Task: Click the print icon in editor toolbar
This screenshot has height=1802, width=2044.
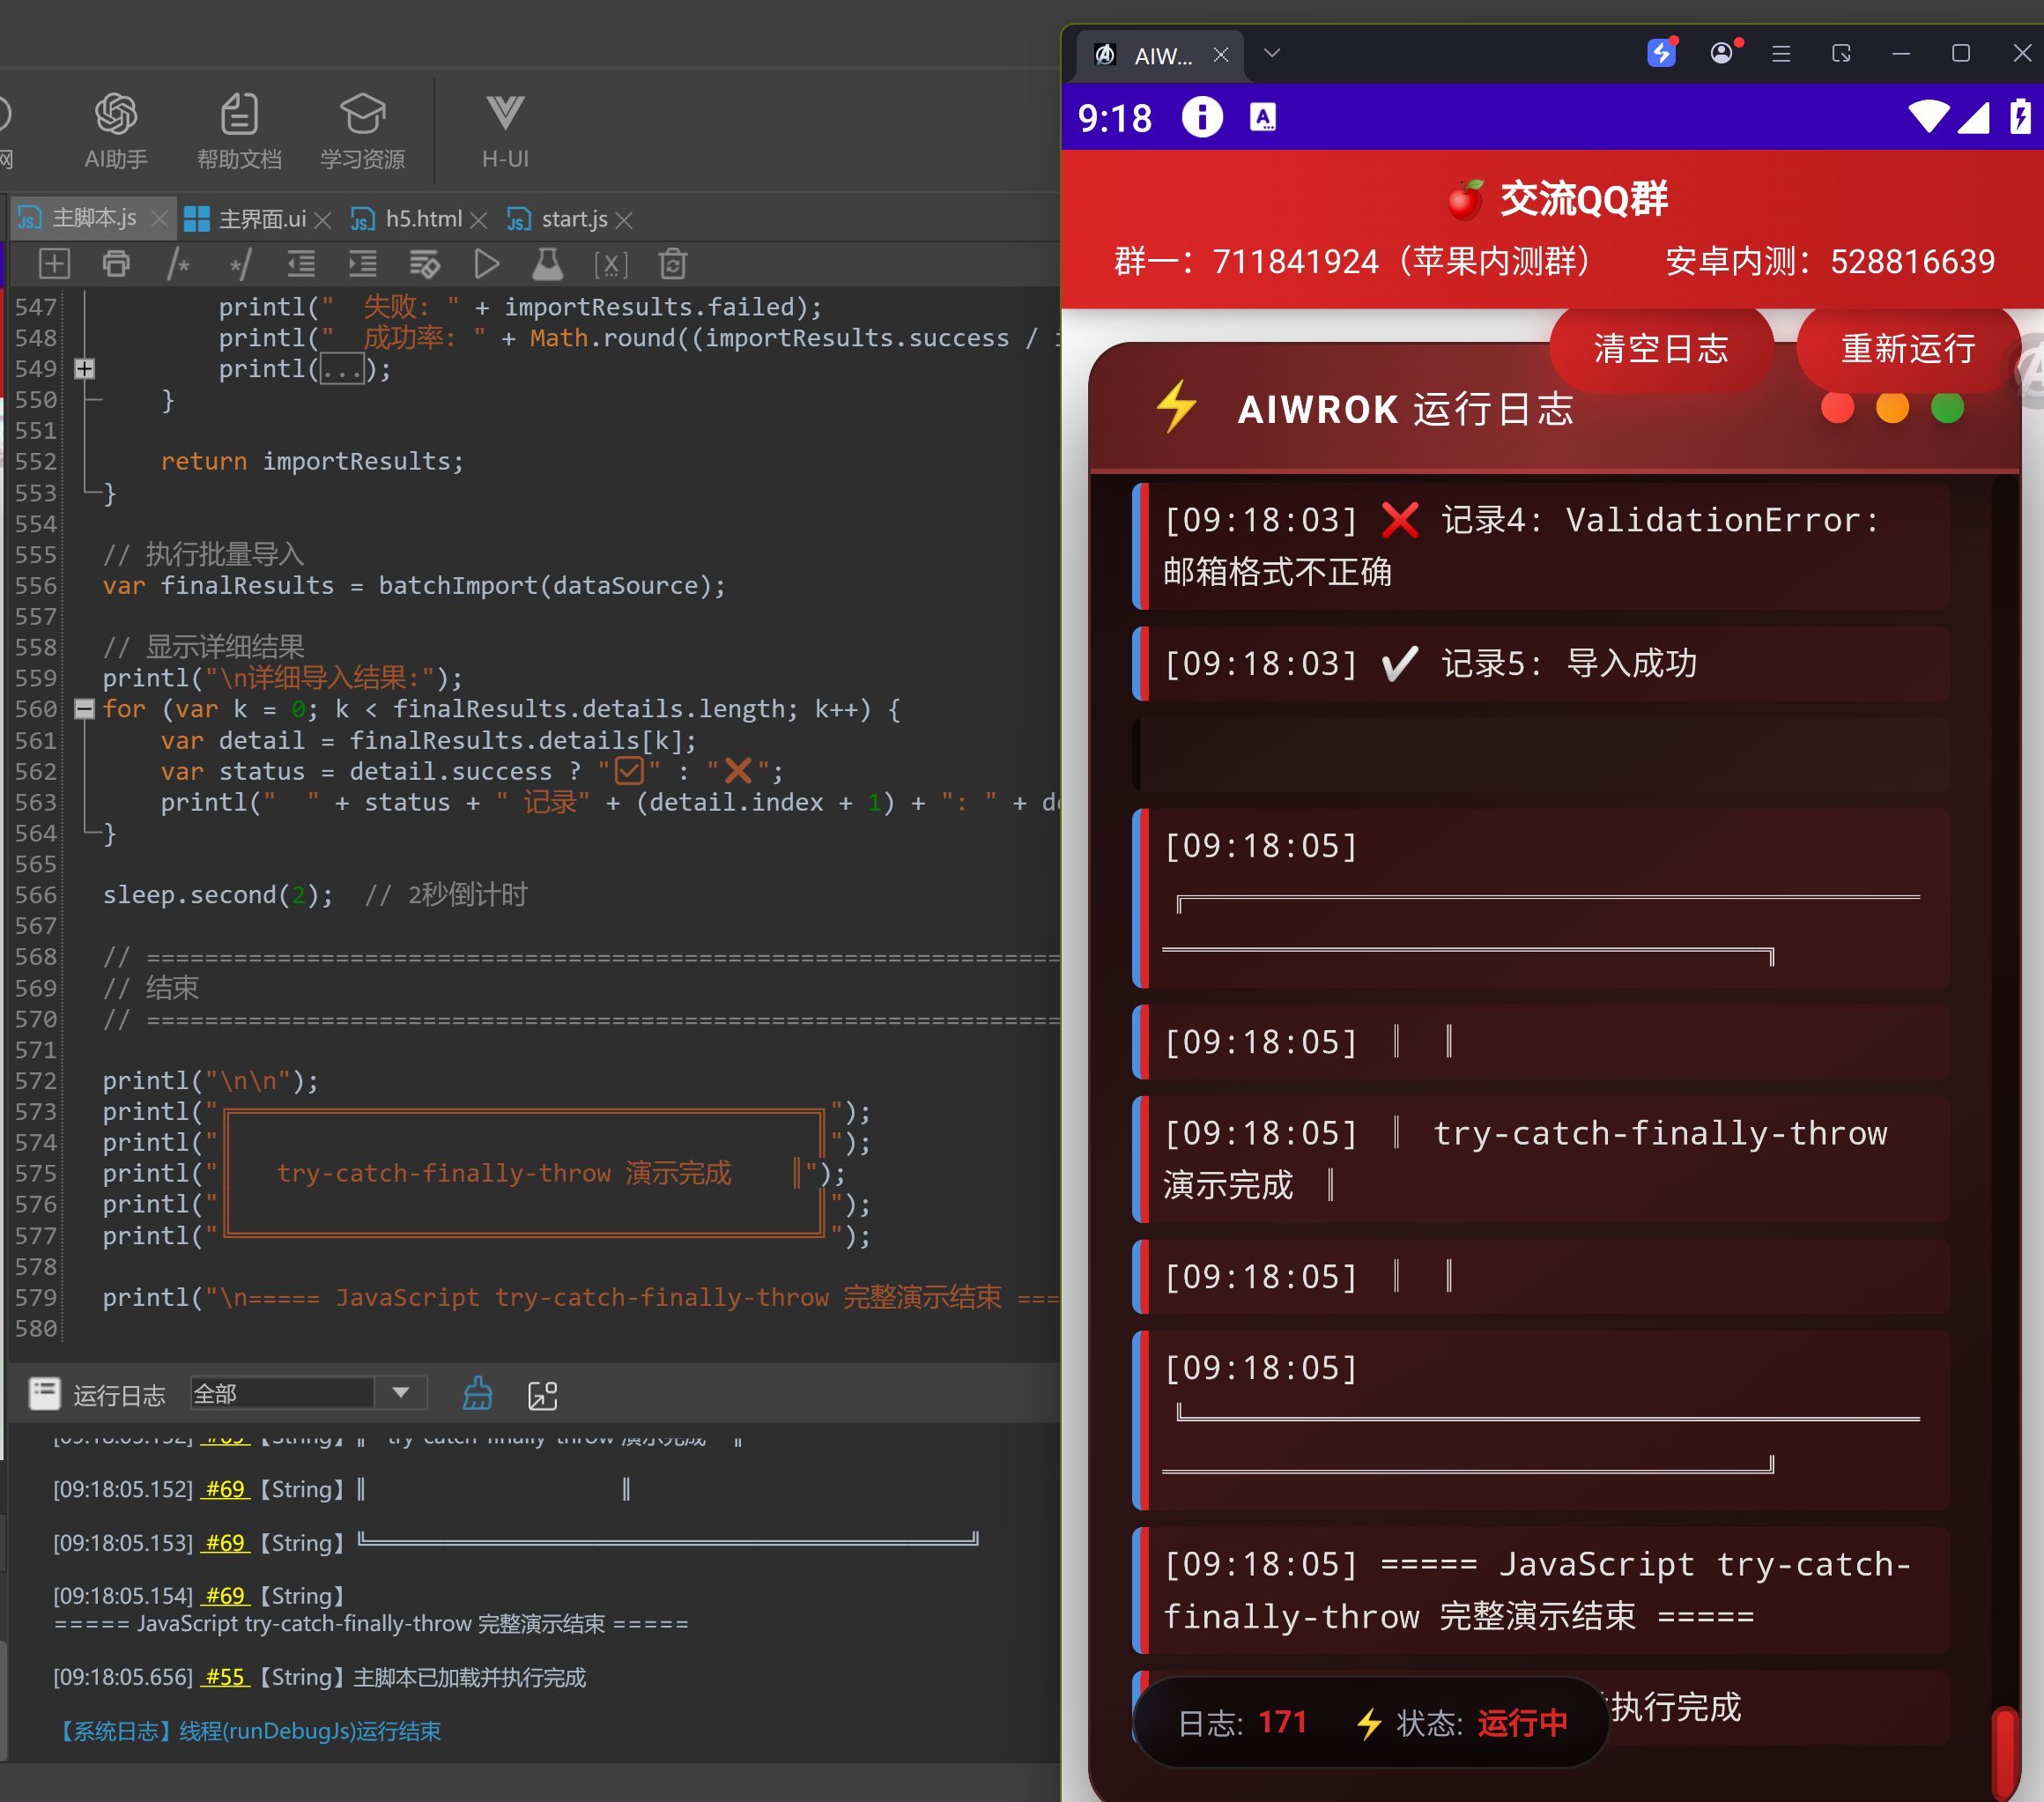Action: 116,264
